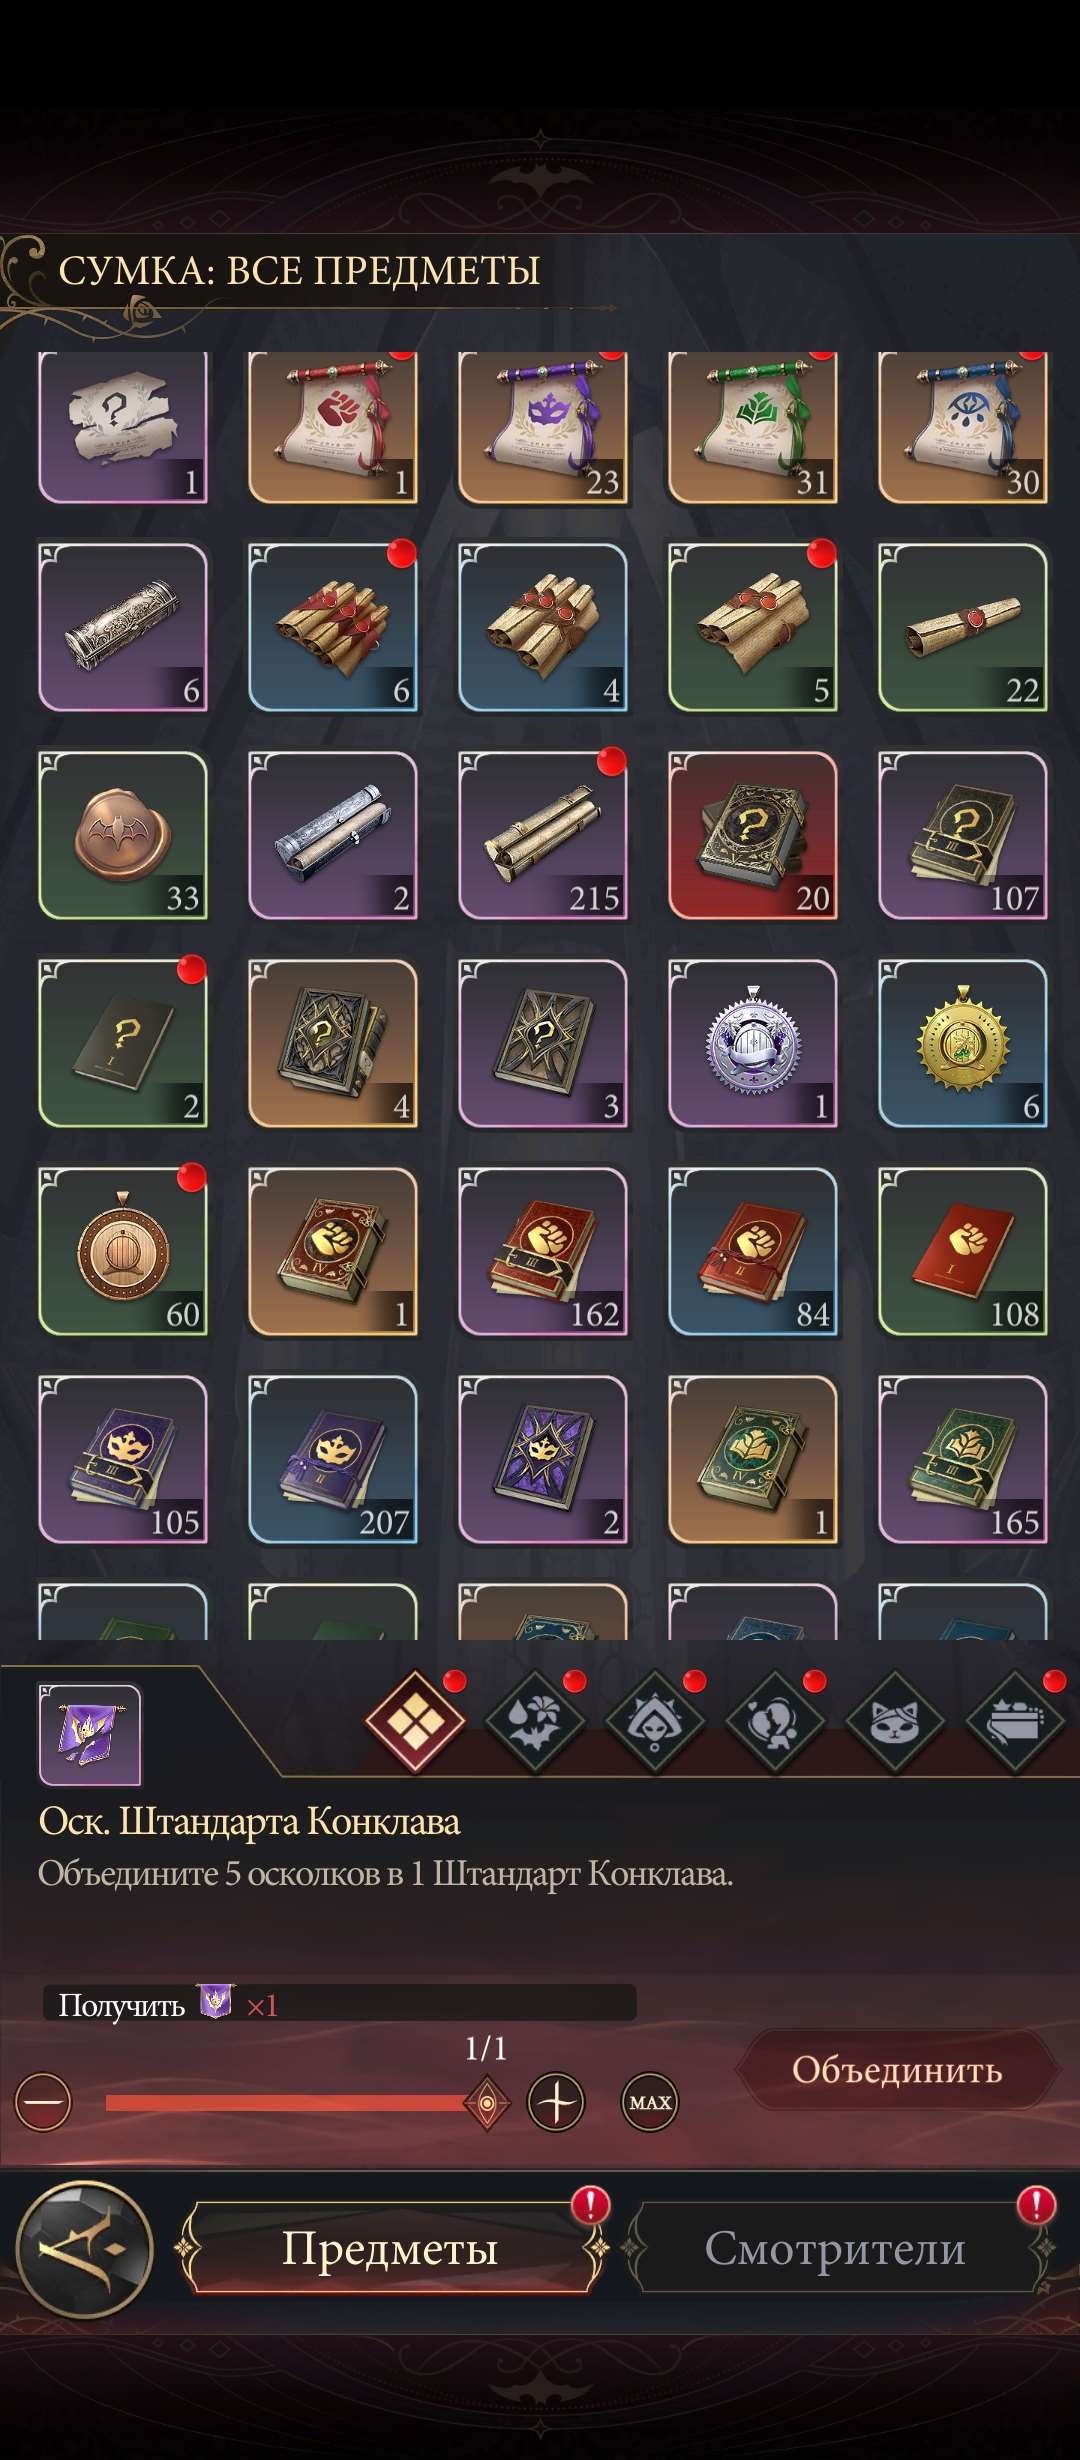Select the gold medal with count 6
Viewport: 1080px width, 2460px height.
pyautogui.click(x=963, y=1043)
